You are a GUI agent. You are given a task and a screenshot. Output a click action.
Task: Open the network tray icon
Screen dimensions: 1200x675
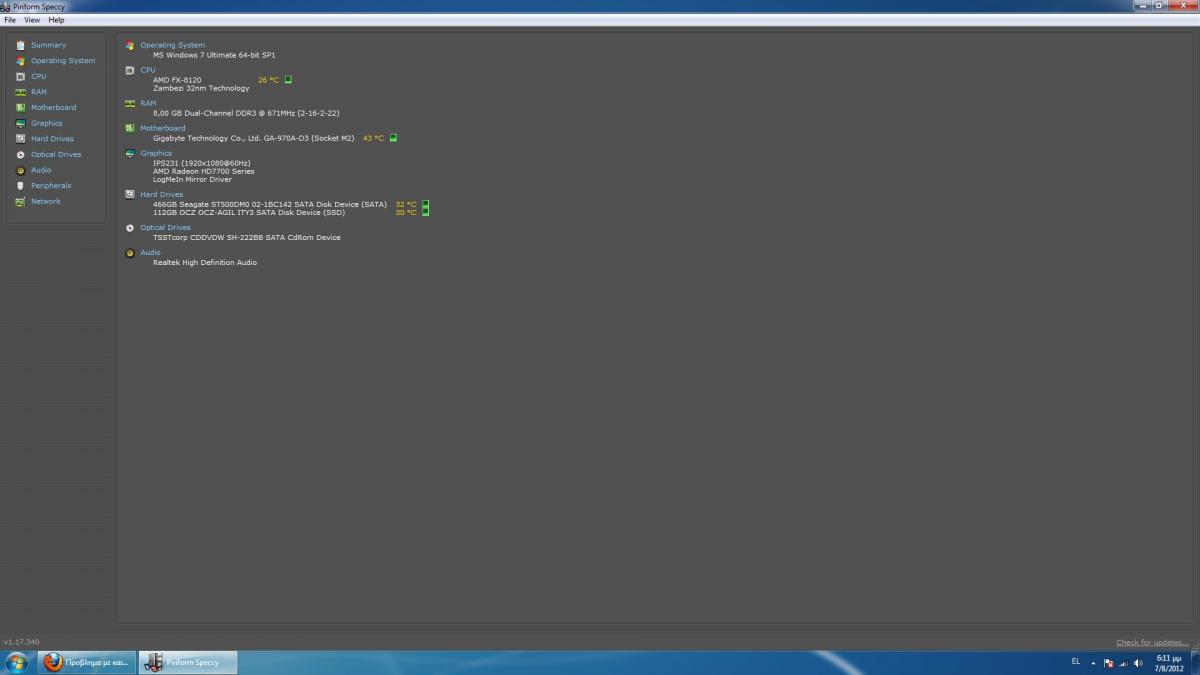1124,663
